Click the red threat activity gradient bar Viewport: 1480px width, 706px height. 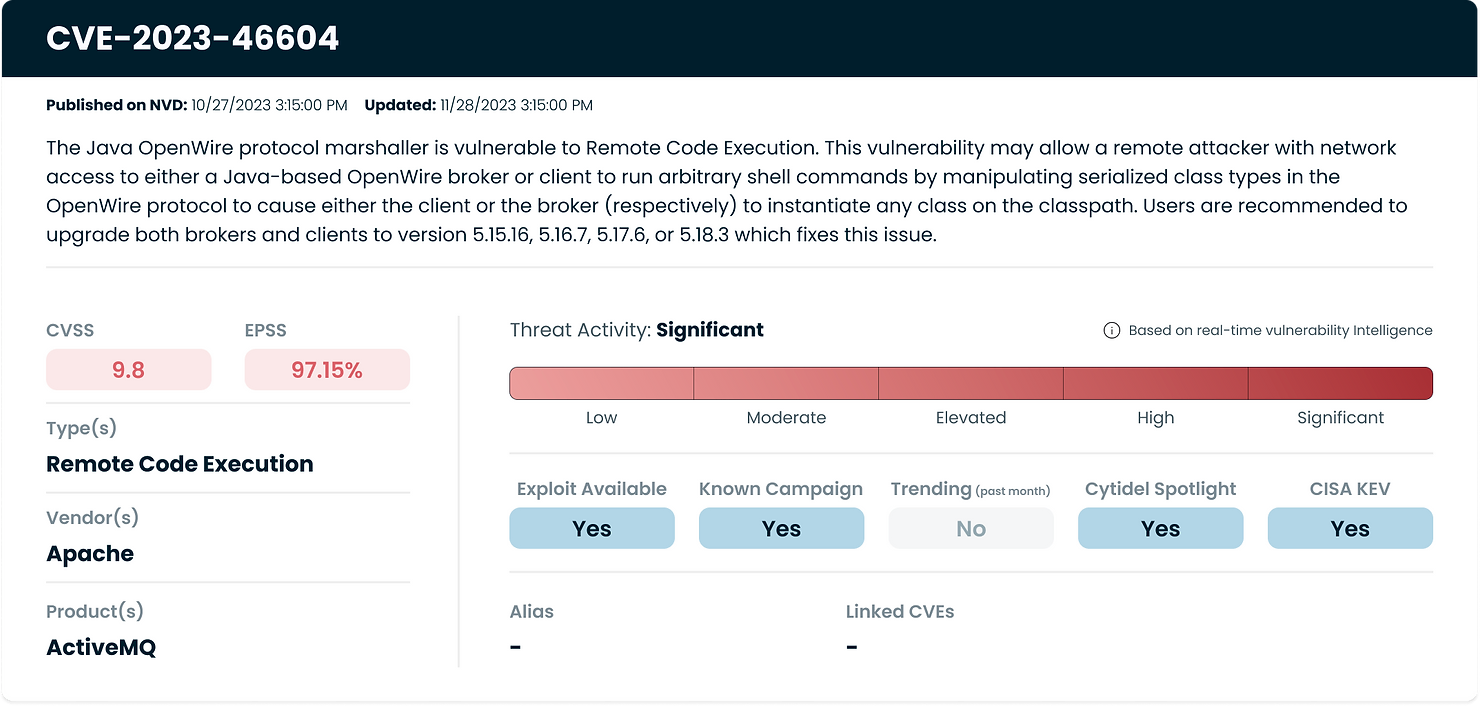pos(971,382)
